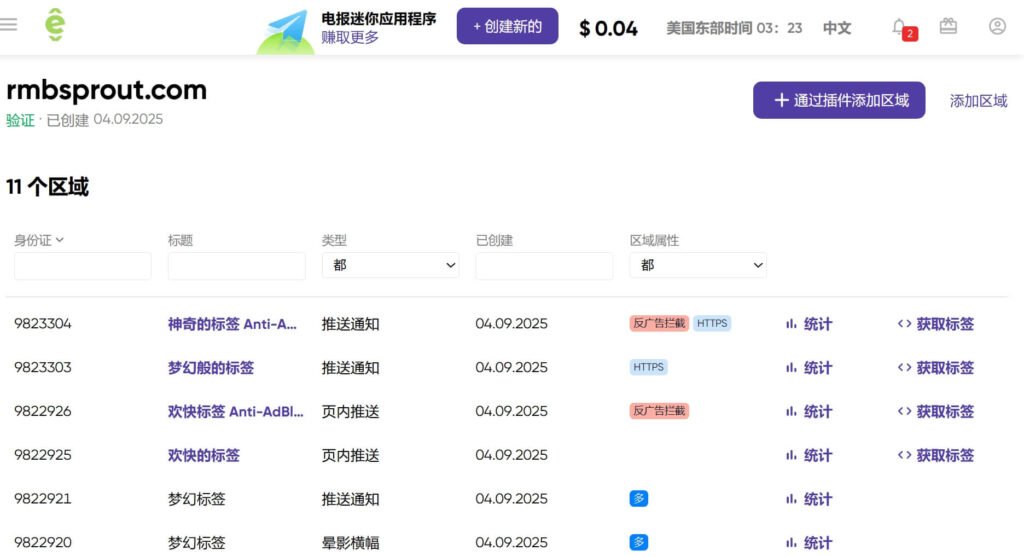Click the 添加区域 link
Viewport: 1024px width, 556px height.
(x=978, y=101)
